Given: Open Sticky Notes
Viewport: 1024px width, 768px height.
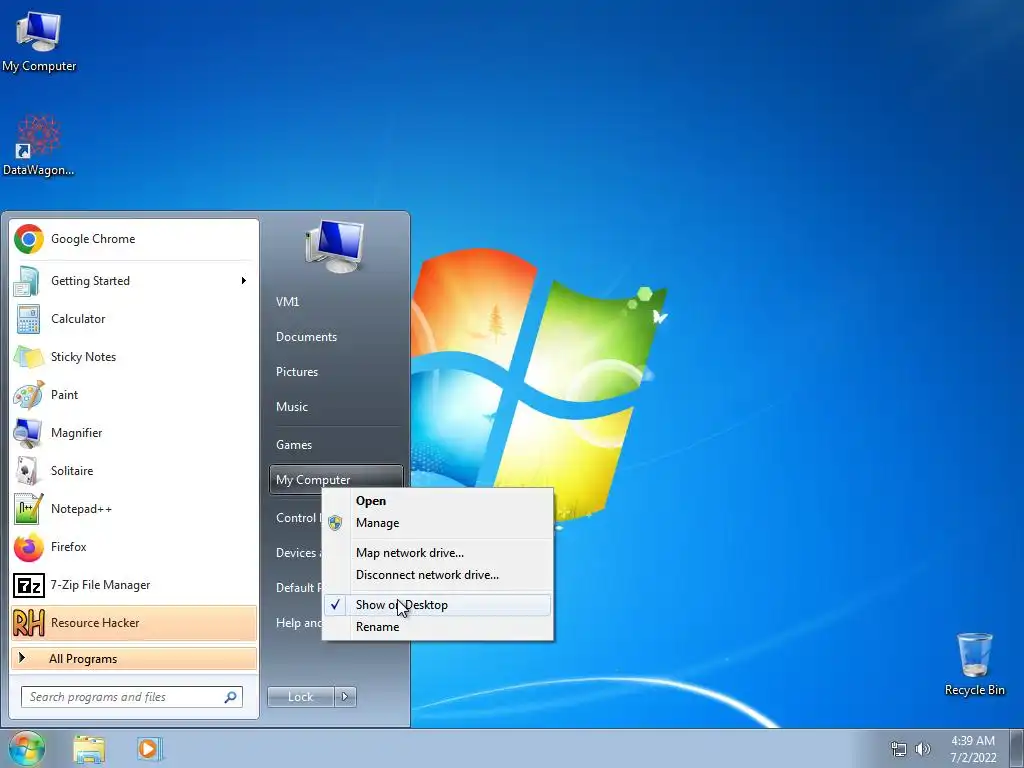Looking at the screenshot, I should pyautogui.click(x=134, y=357).
